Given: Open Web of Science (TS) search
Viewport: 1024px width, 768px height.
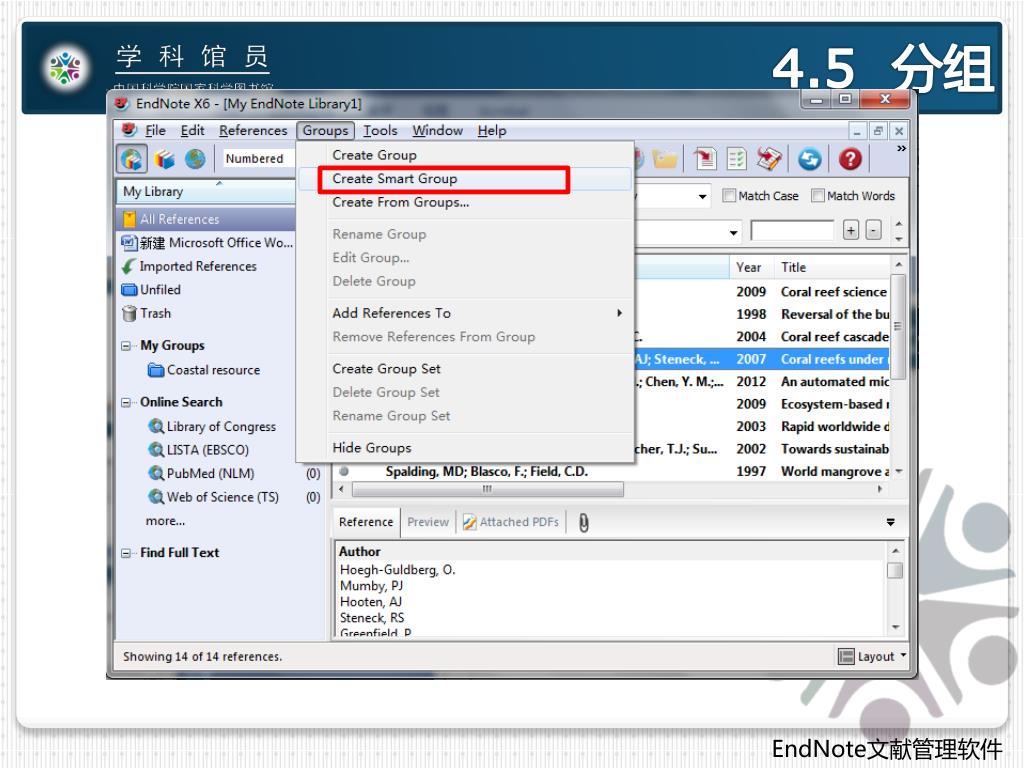Looking at the screenshot, I should (214, 497).
